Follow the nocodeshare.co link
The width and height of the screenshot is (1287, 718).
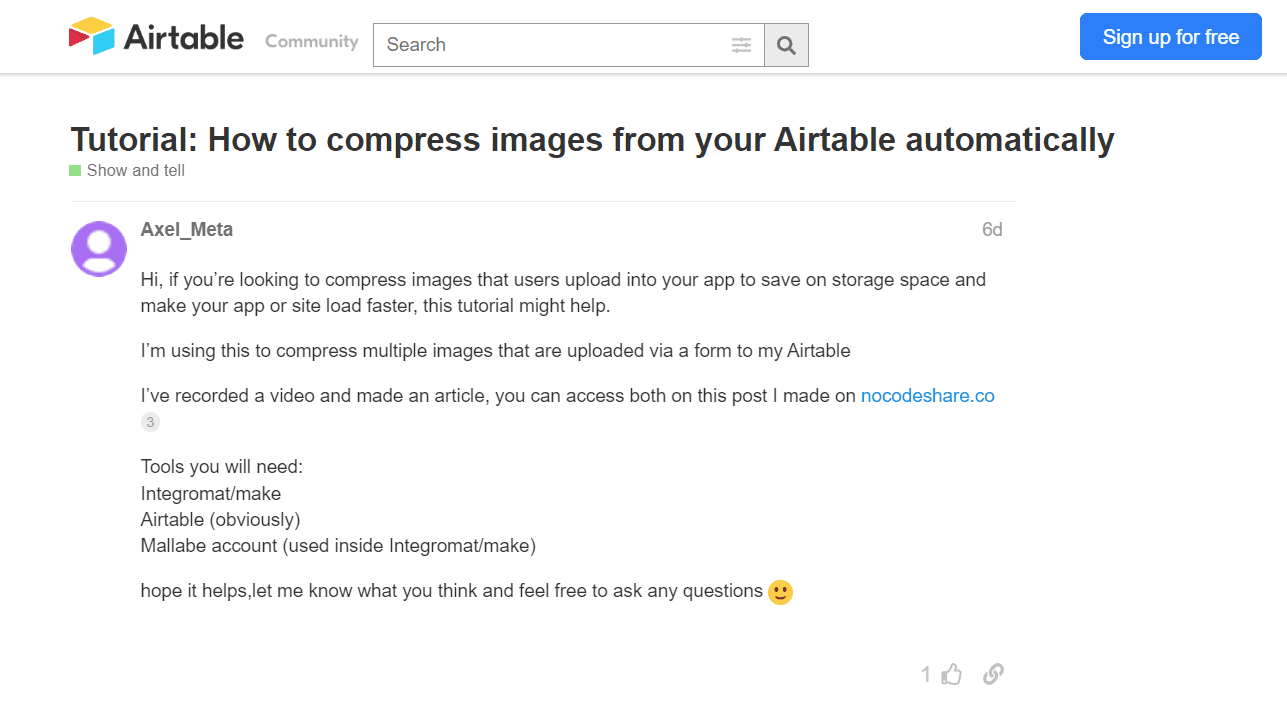928,396
